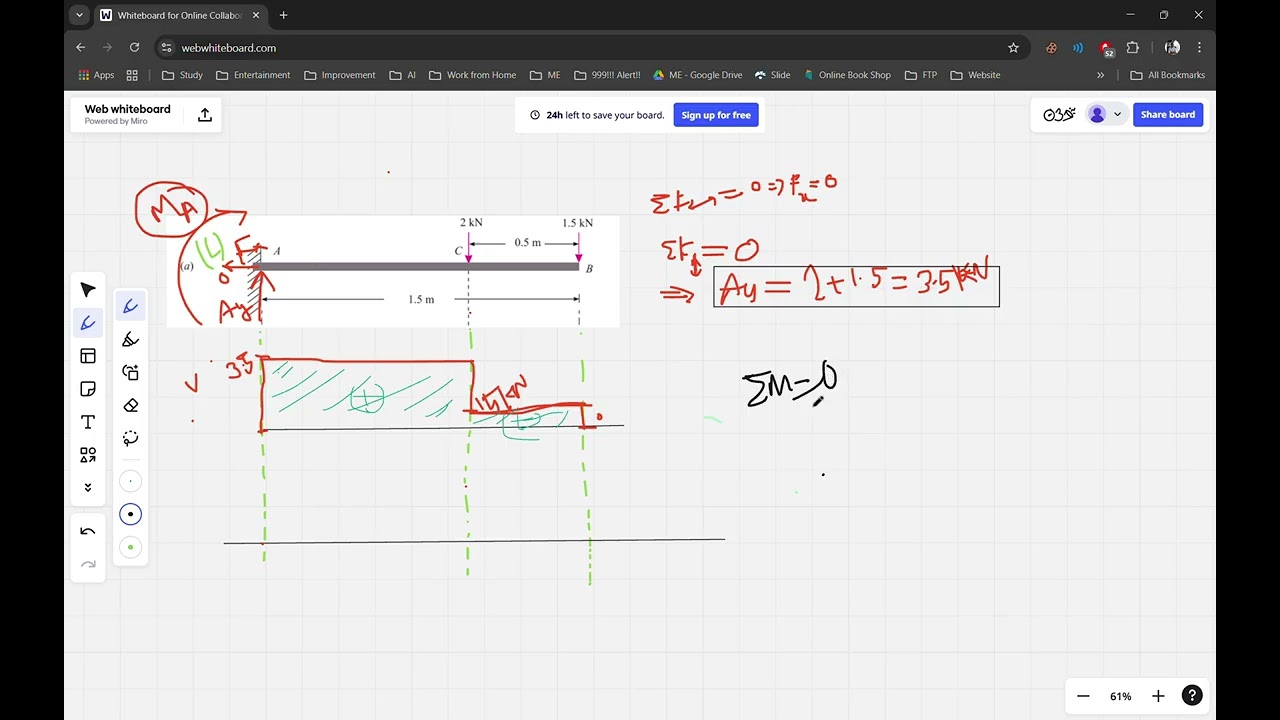Viewport: 1280px width, 720px height.
Task: Open the tab search dropdown
Action: 79,15
